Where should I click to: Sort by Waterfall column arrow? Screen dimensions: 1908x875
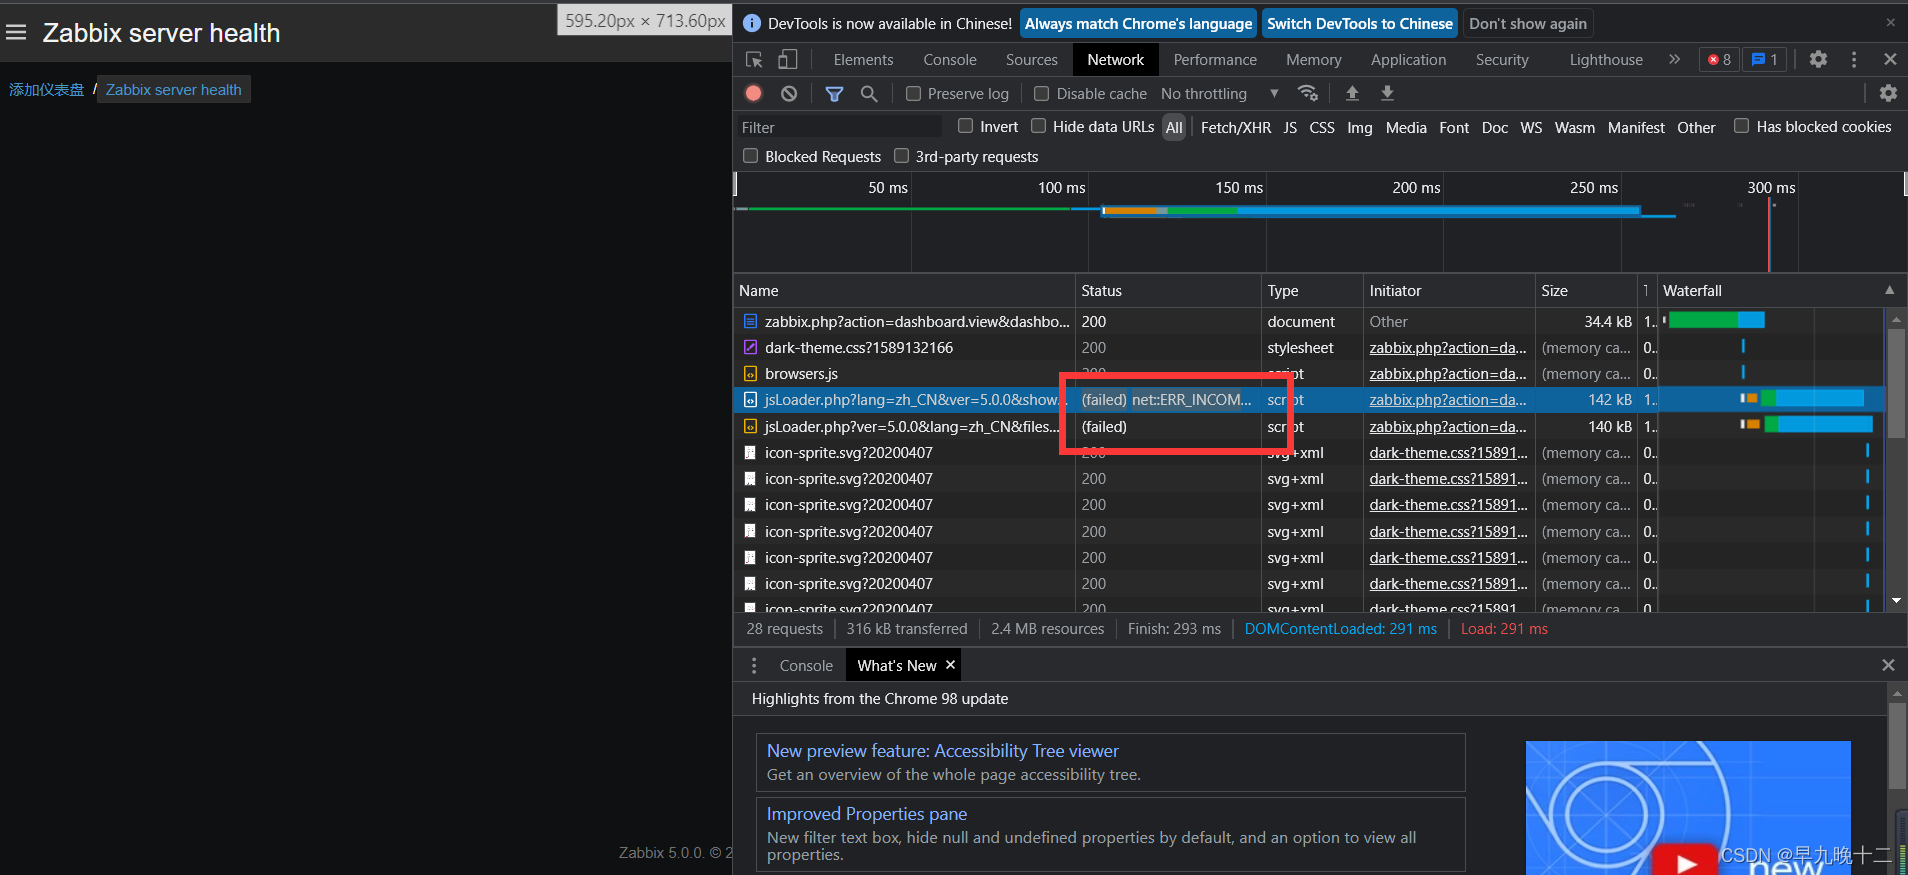1890,290
